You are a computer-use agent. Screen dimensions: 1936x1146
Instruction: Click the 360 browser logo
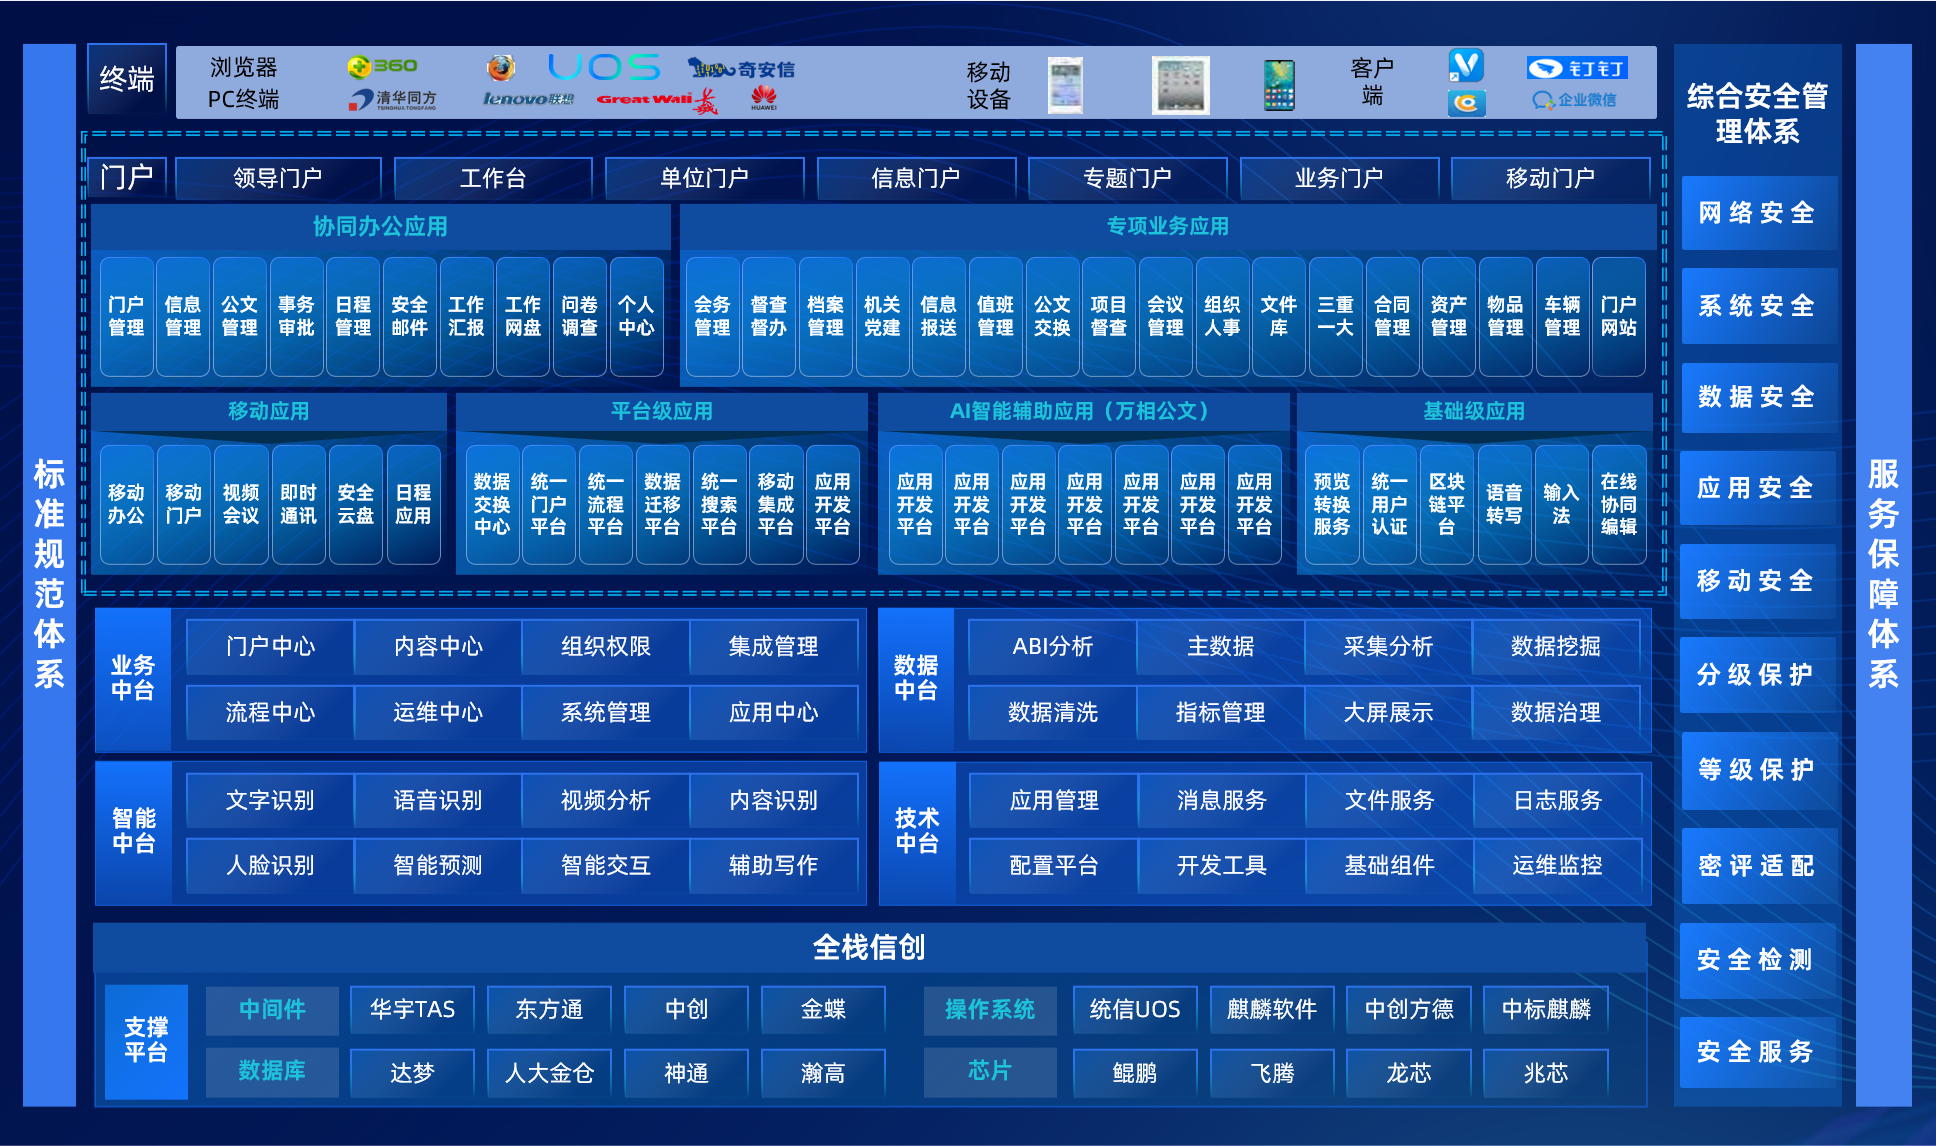click(382, 66)
